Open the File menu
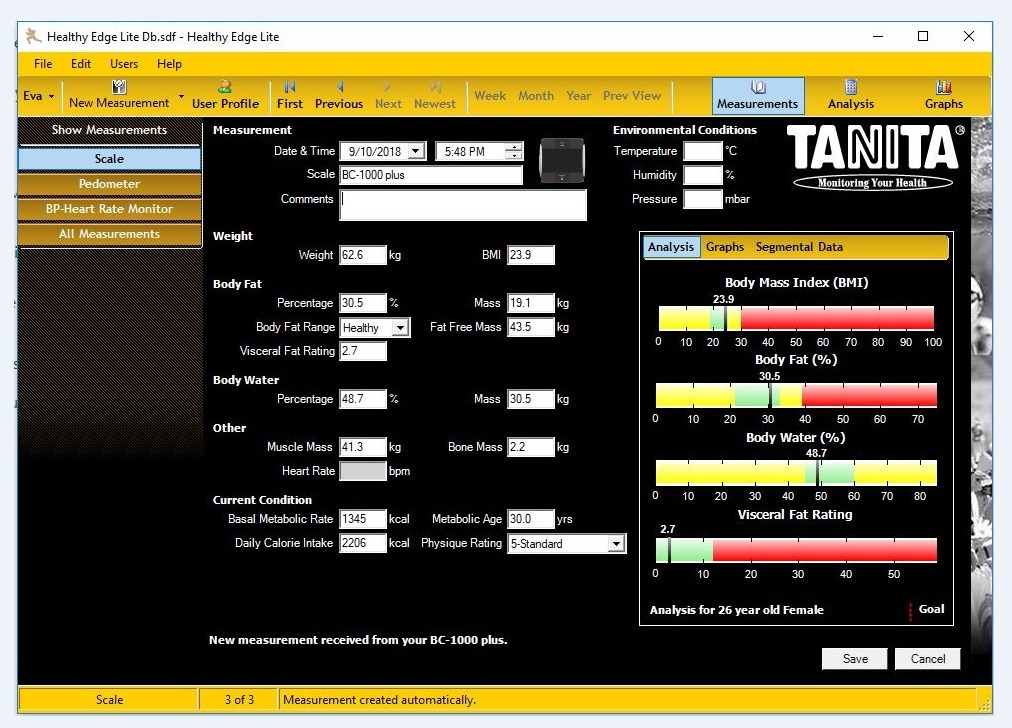Image resolution: width=1012 pixels, height=728 pixels. (x=43, y=63)
